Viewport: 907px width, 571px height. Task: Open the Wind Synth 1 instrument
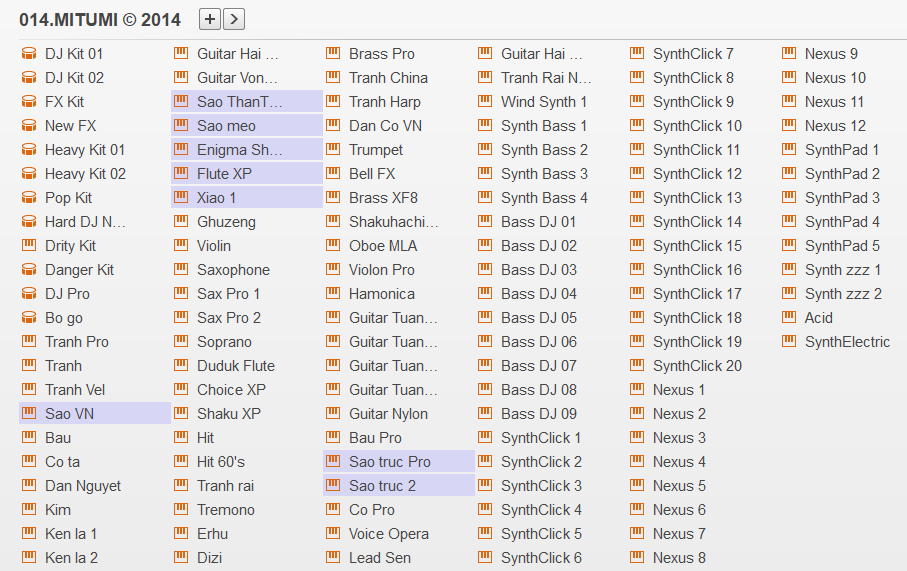(544, 102)
